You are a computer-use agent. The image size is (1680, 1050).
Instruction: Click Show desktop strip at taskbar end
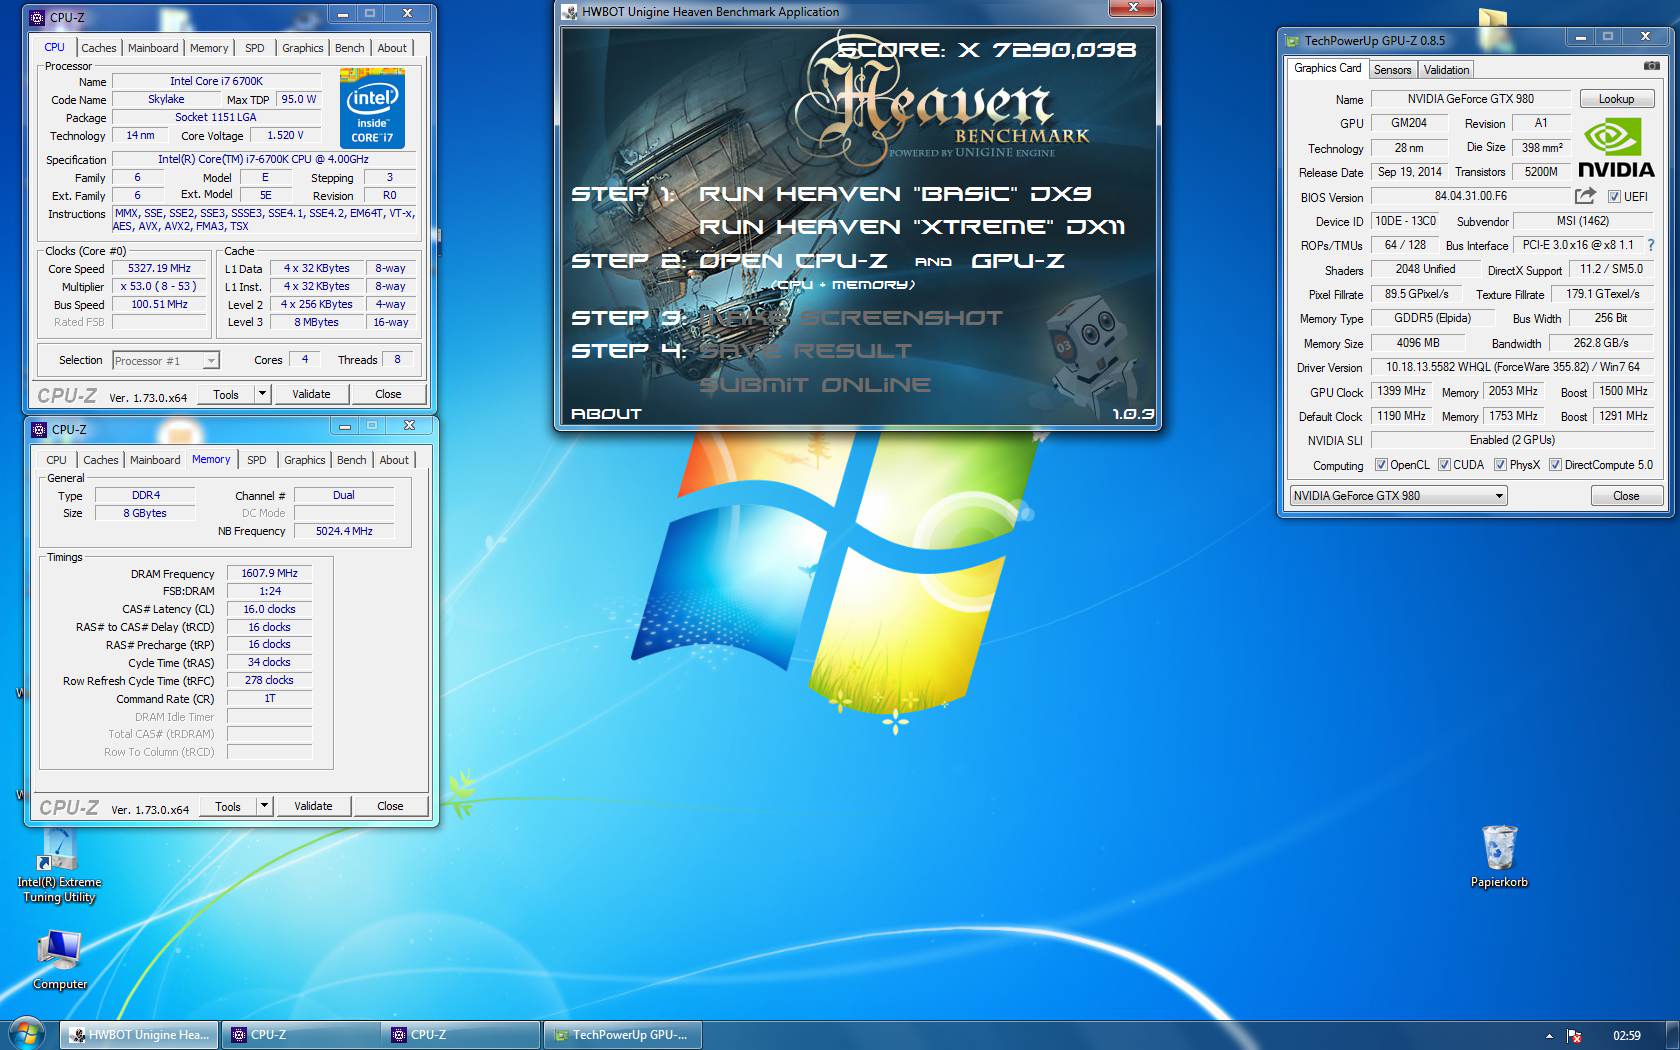pyautogui.click(x=1673, y=1035)
